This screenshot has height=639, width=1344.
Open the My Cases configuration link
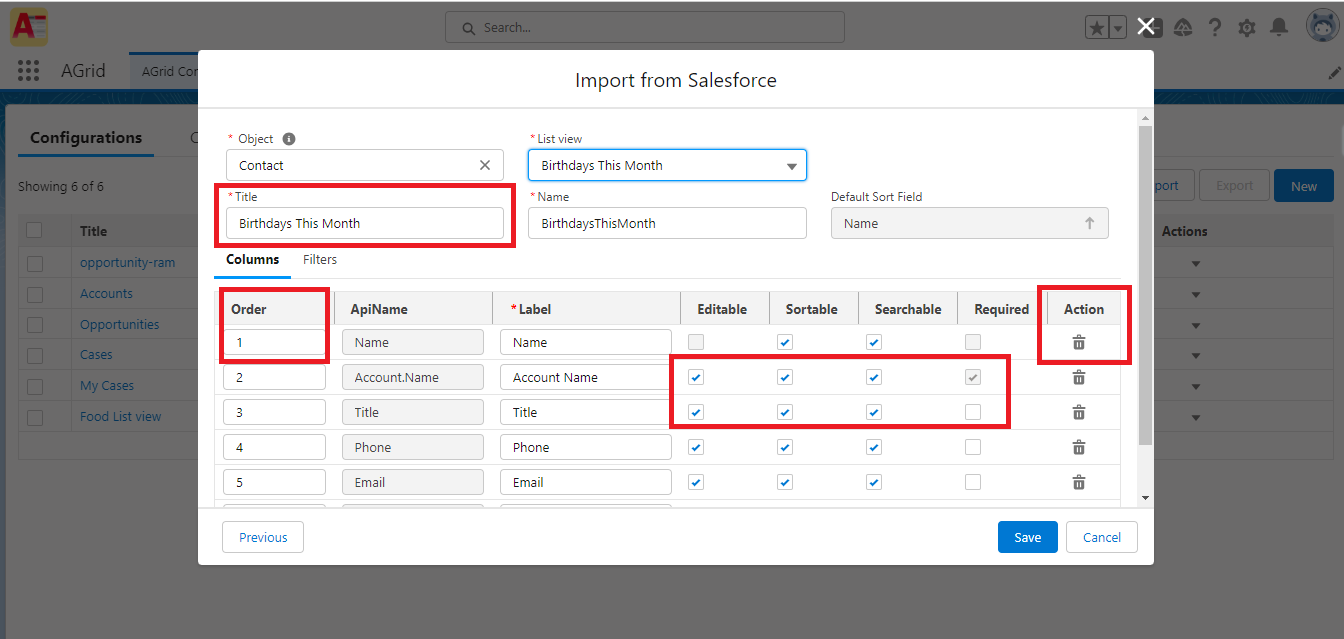tap(107, 386)
